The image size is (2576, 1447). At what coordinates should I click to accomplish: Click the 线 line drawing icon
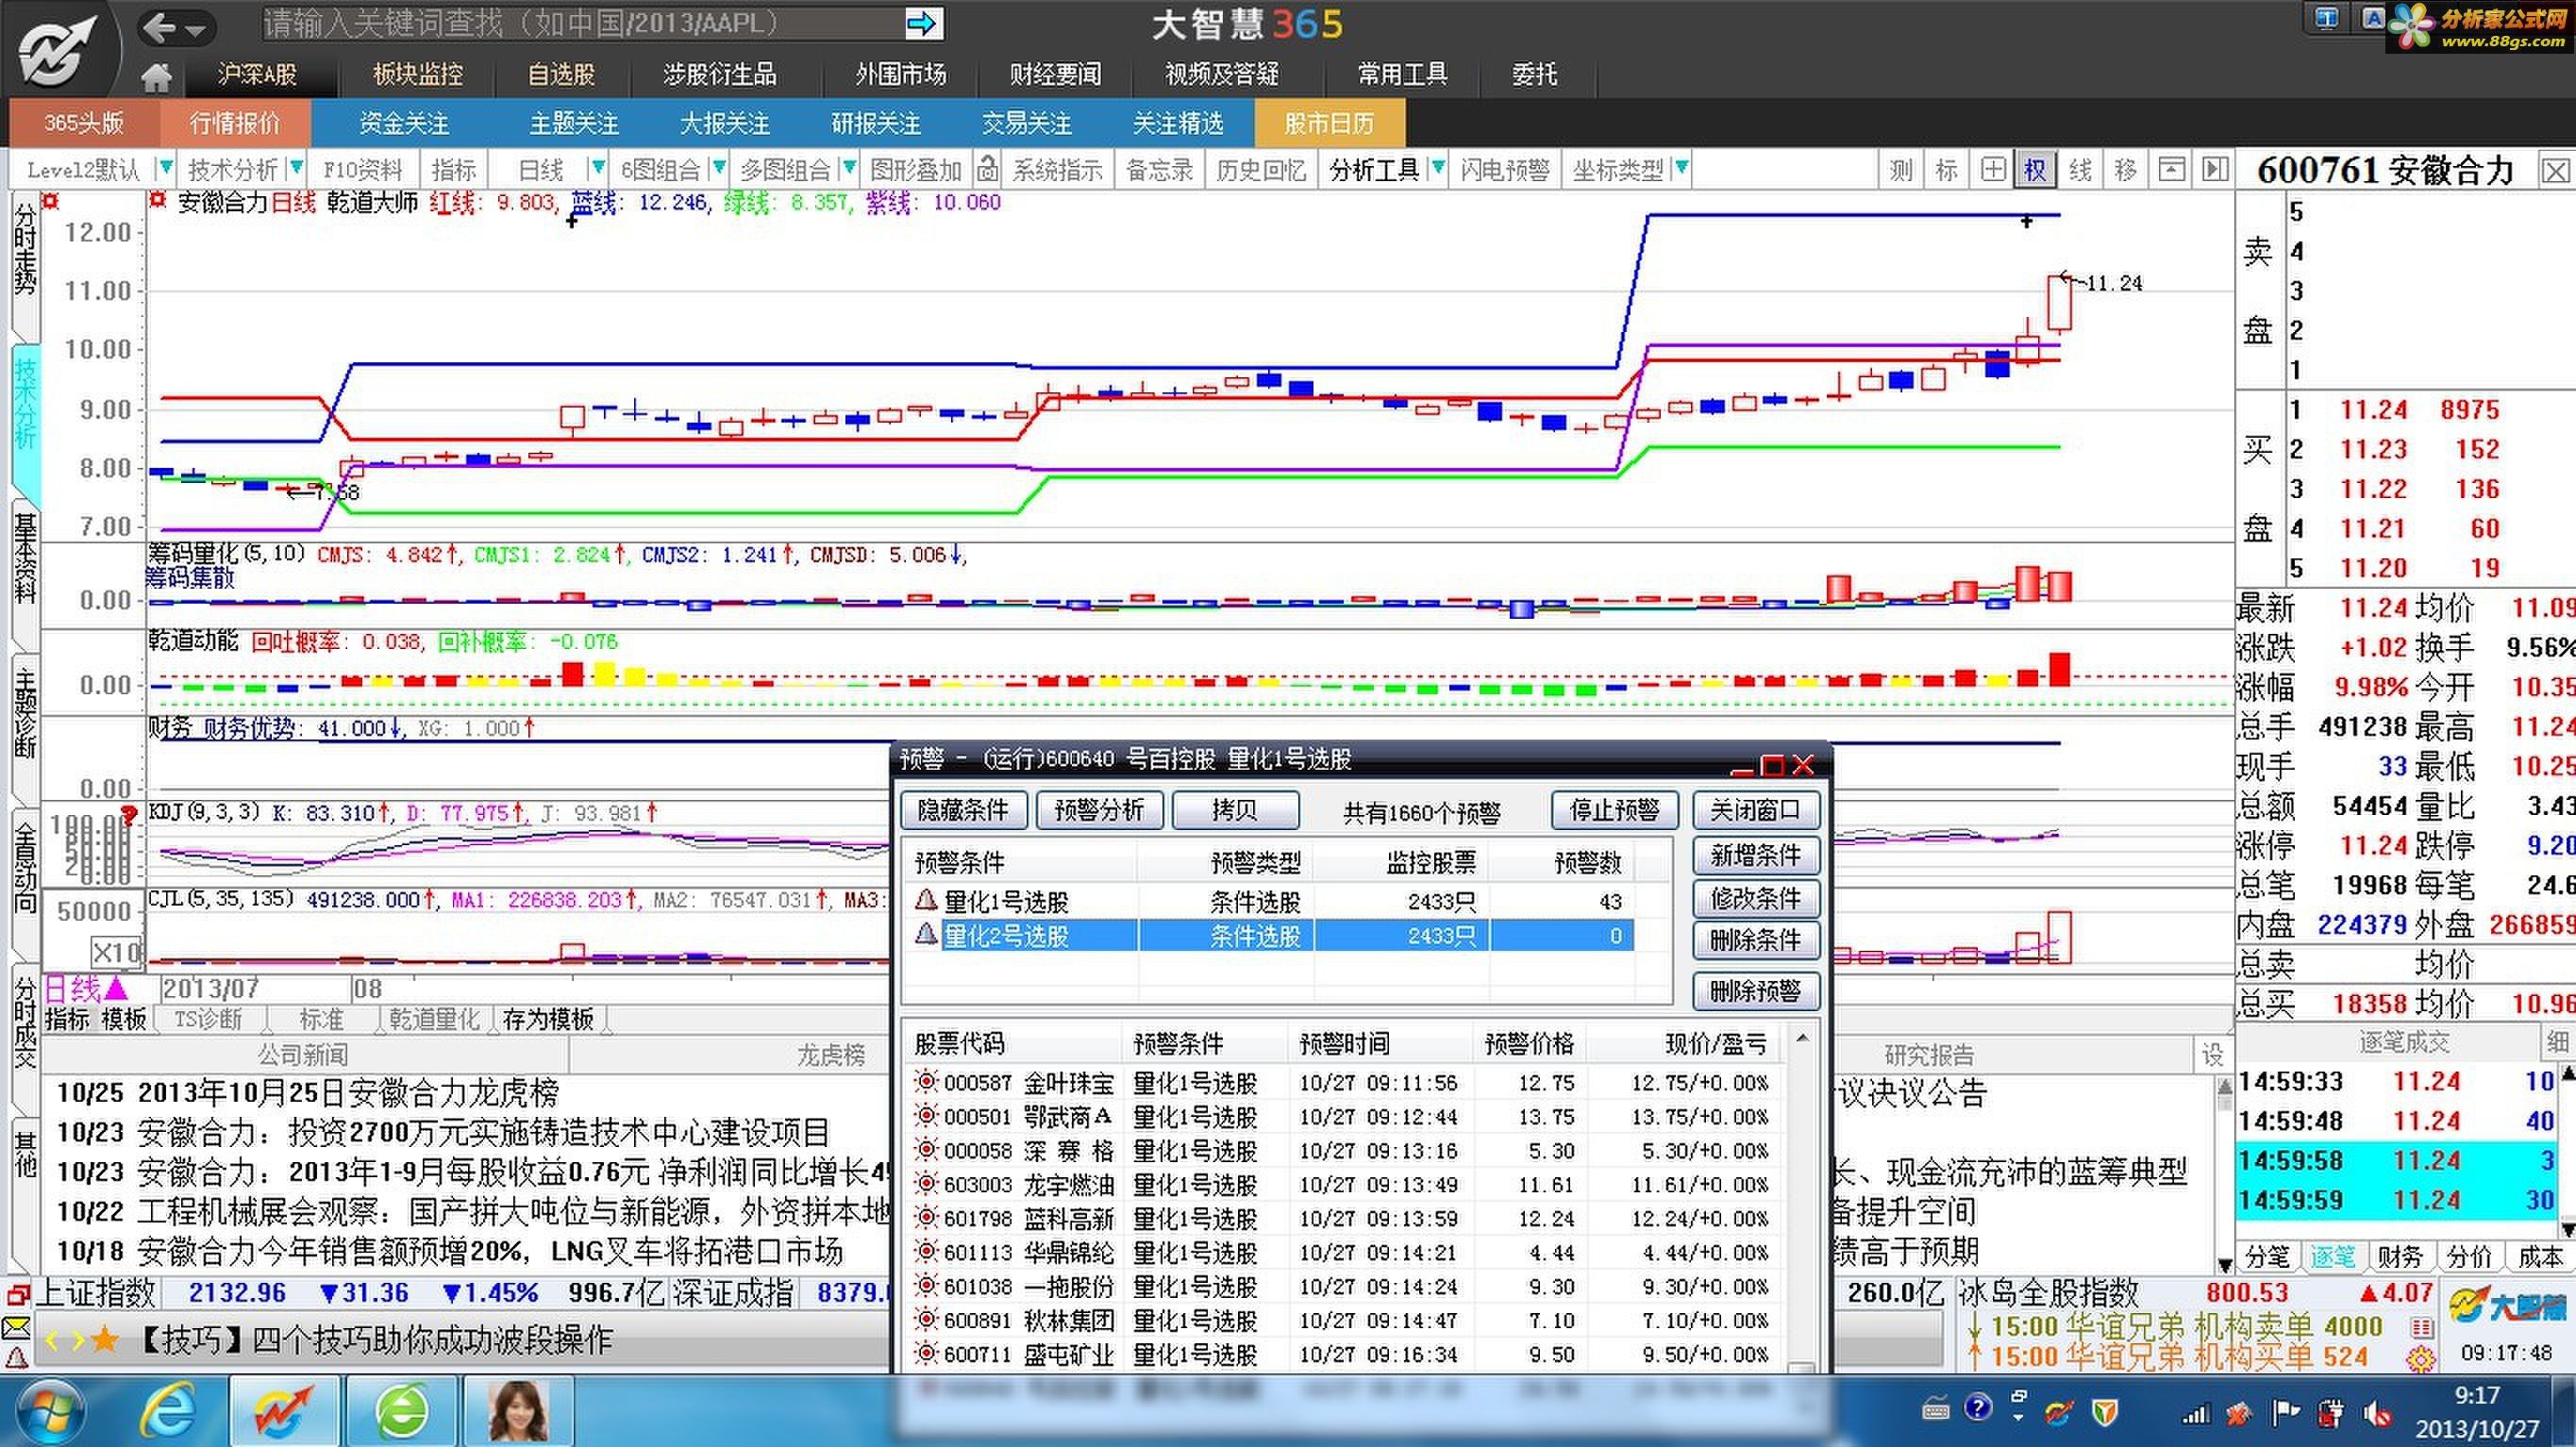tap(2080, 170)
